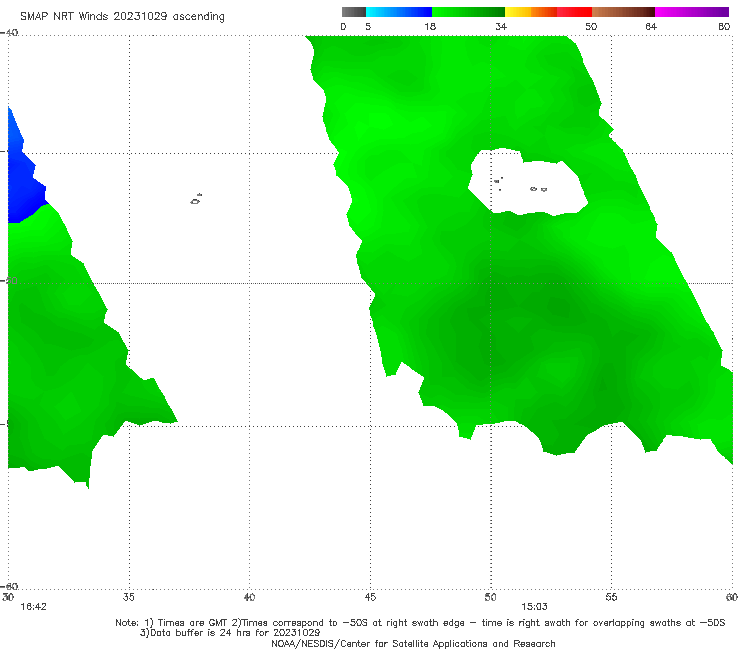
Task: Click the note line starting 'Note: 1) Times are GMT'
Action: point(420,623)
